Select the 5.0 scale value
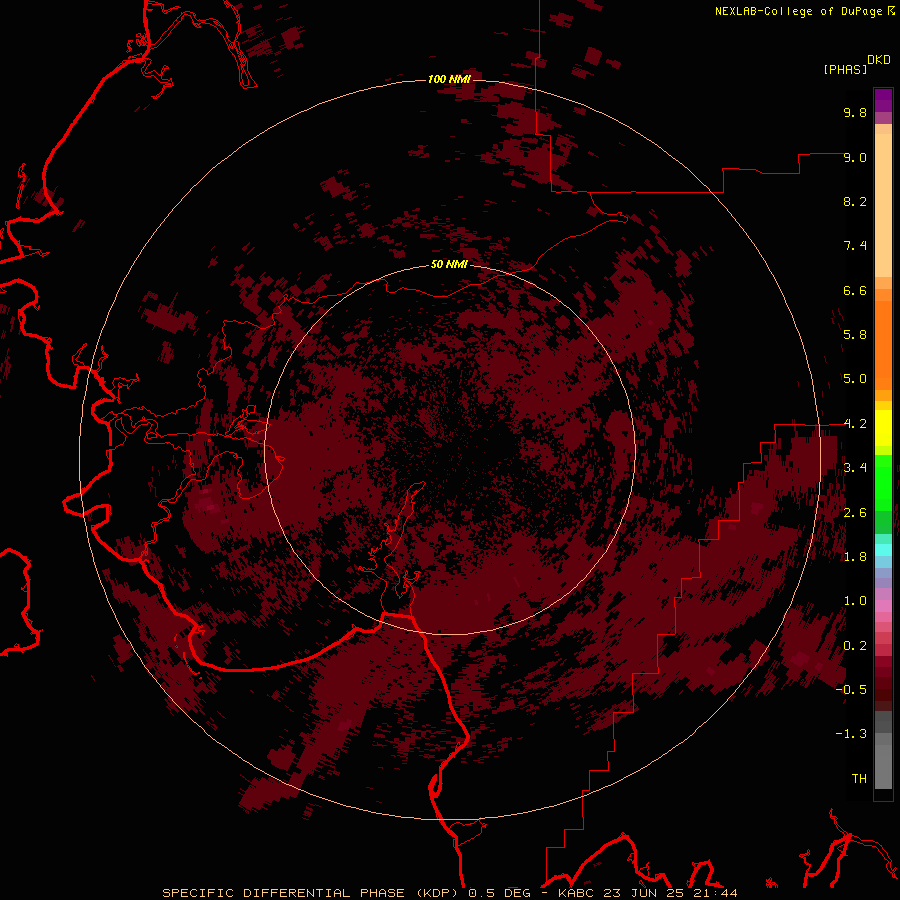Viewport: 900px width, 900px height. click(x=855, y=379)
